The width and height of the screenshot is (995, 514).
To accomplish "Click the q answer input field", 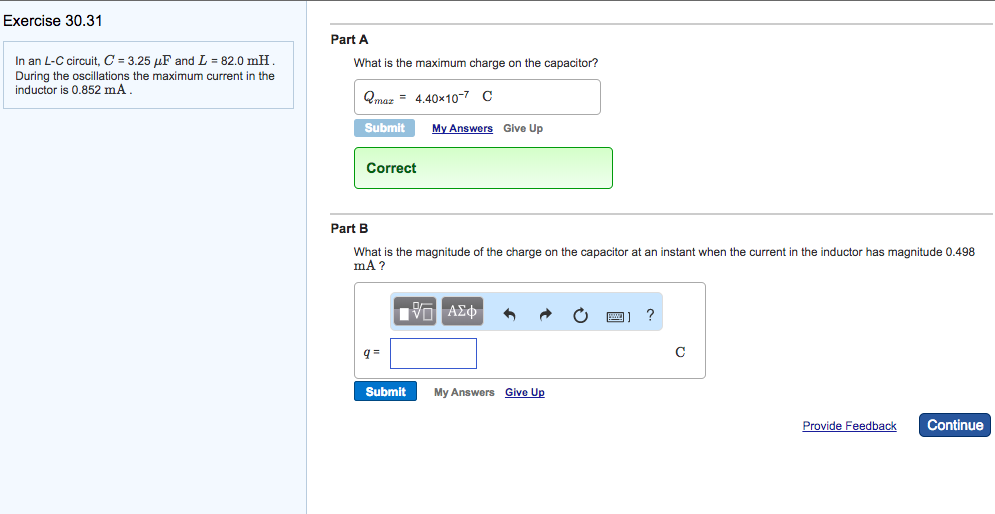I will click(x=433, y=353).
